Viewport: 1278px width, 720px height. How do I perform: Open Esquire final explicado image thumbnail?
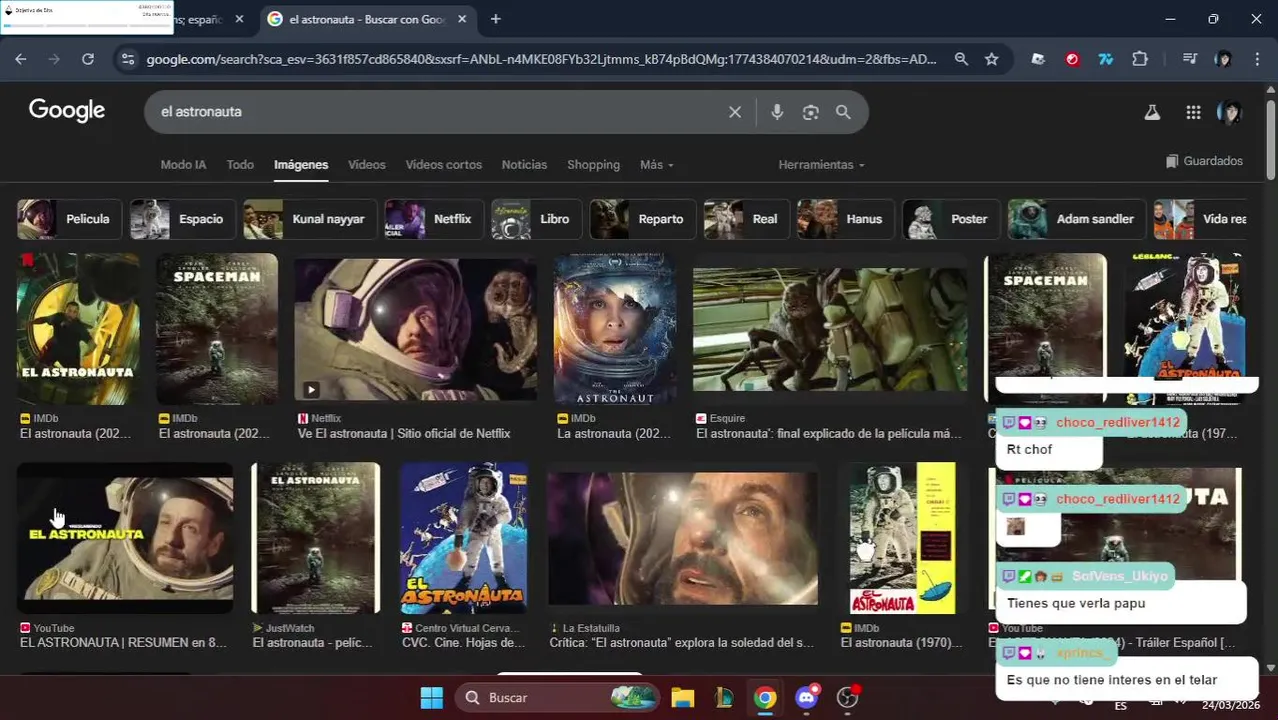click(831, 329)
